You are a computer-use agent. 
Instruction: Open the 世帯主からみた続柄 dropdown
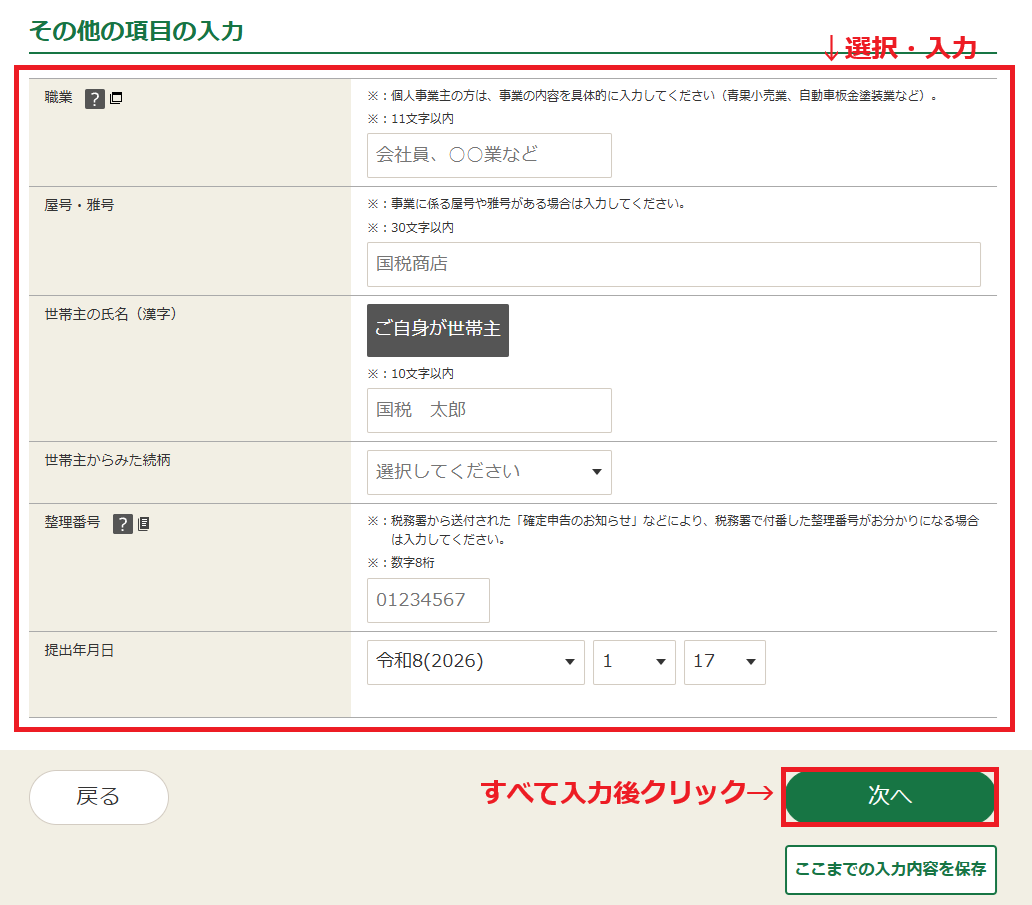point(488,472)
